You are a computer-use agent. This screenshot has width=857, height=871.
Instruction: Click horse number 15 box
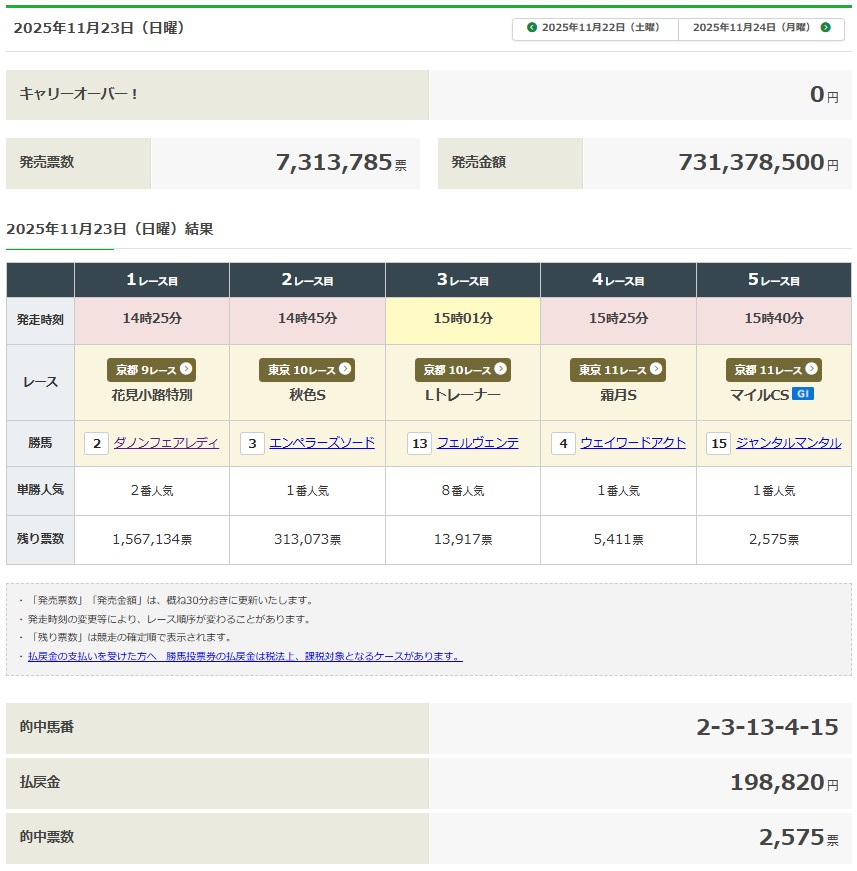pos(718,443)
